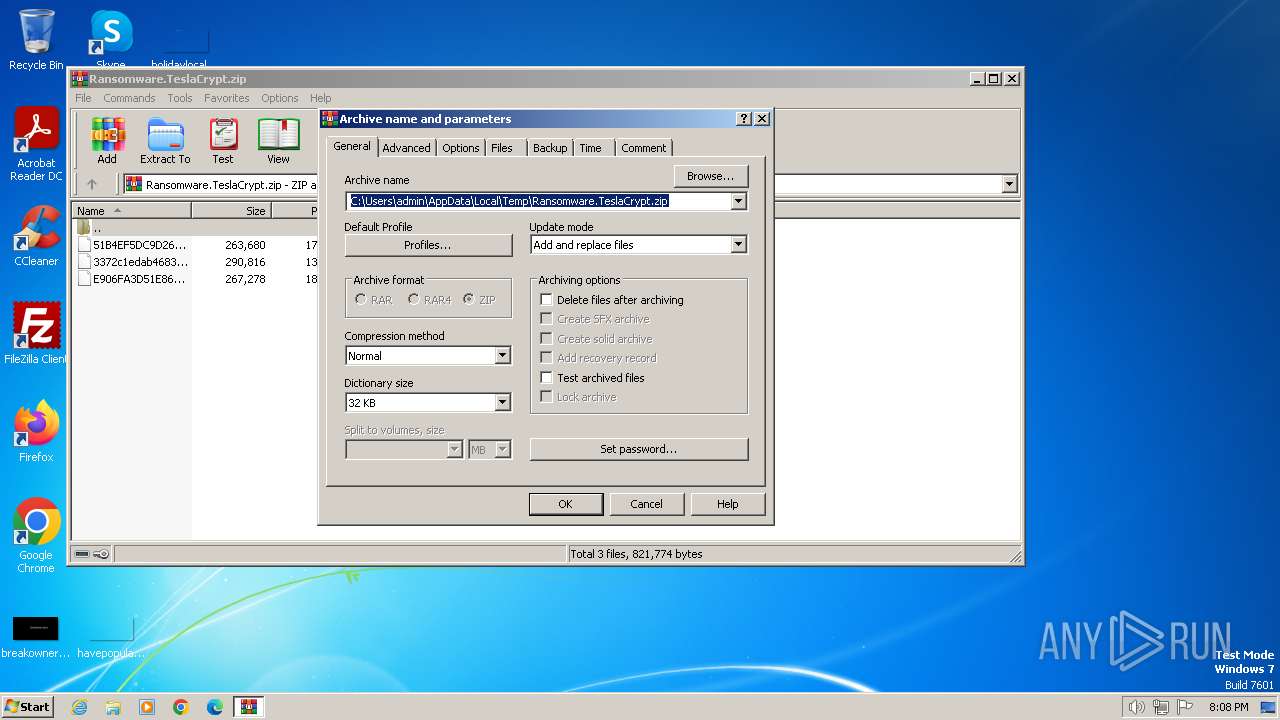Click the Action Center flag icon
The image size is (1280, 720).
point(1185,707)
